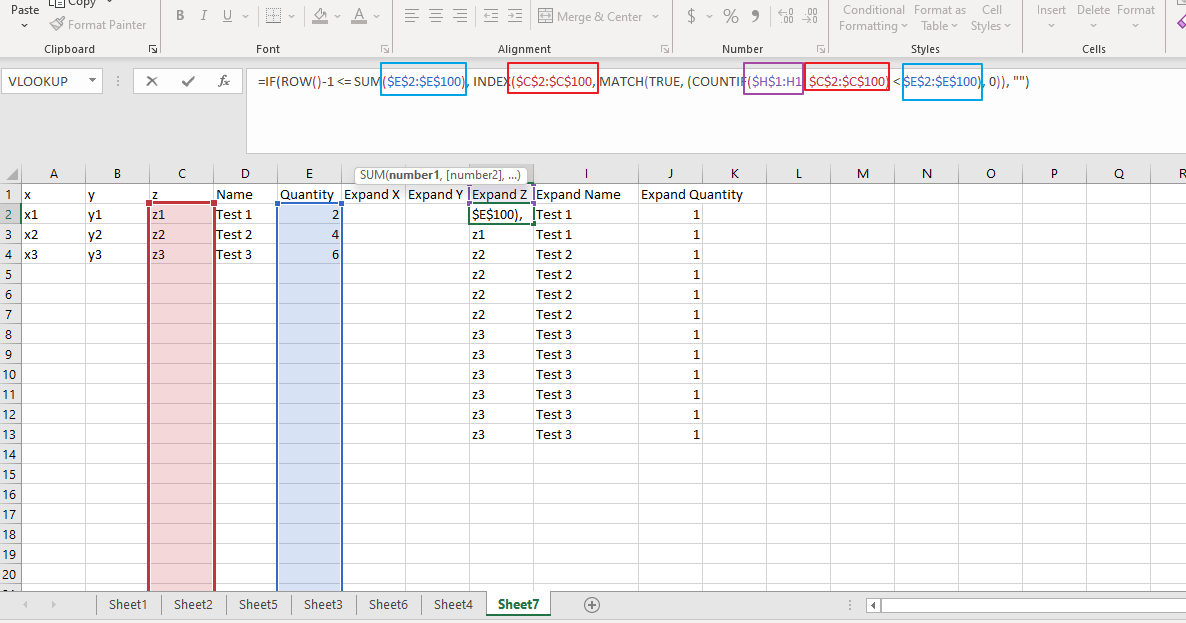Click the Format cells button
Screen dimensions: 1186x623
1135,16
